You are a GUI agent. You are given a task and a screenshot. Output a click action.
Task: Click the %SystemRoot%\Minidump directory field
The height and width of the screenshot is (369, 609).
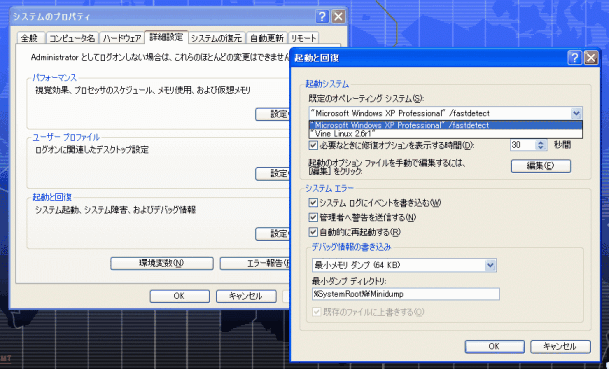tap(405, 294)
